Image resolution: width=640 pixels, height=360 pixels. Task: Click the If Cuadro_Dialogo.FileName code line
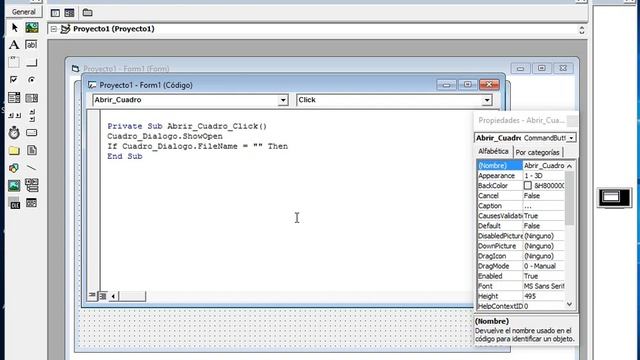198,146
